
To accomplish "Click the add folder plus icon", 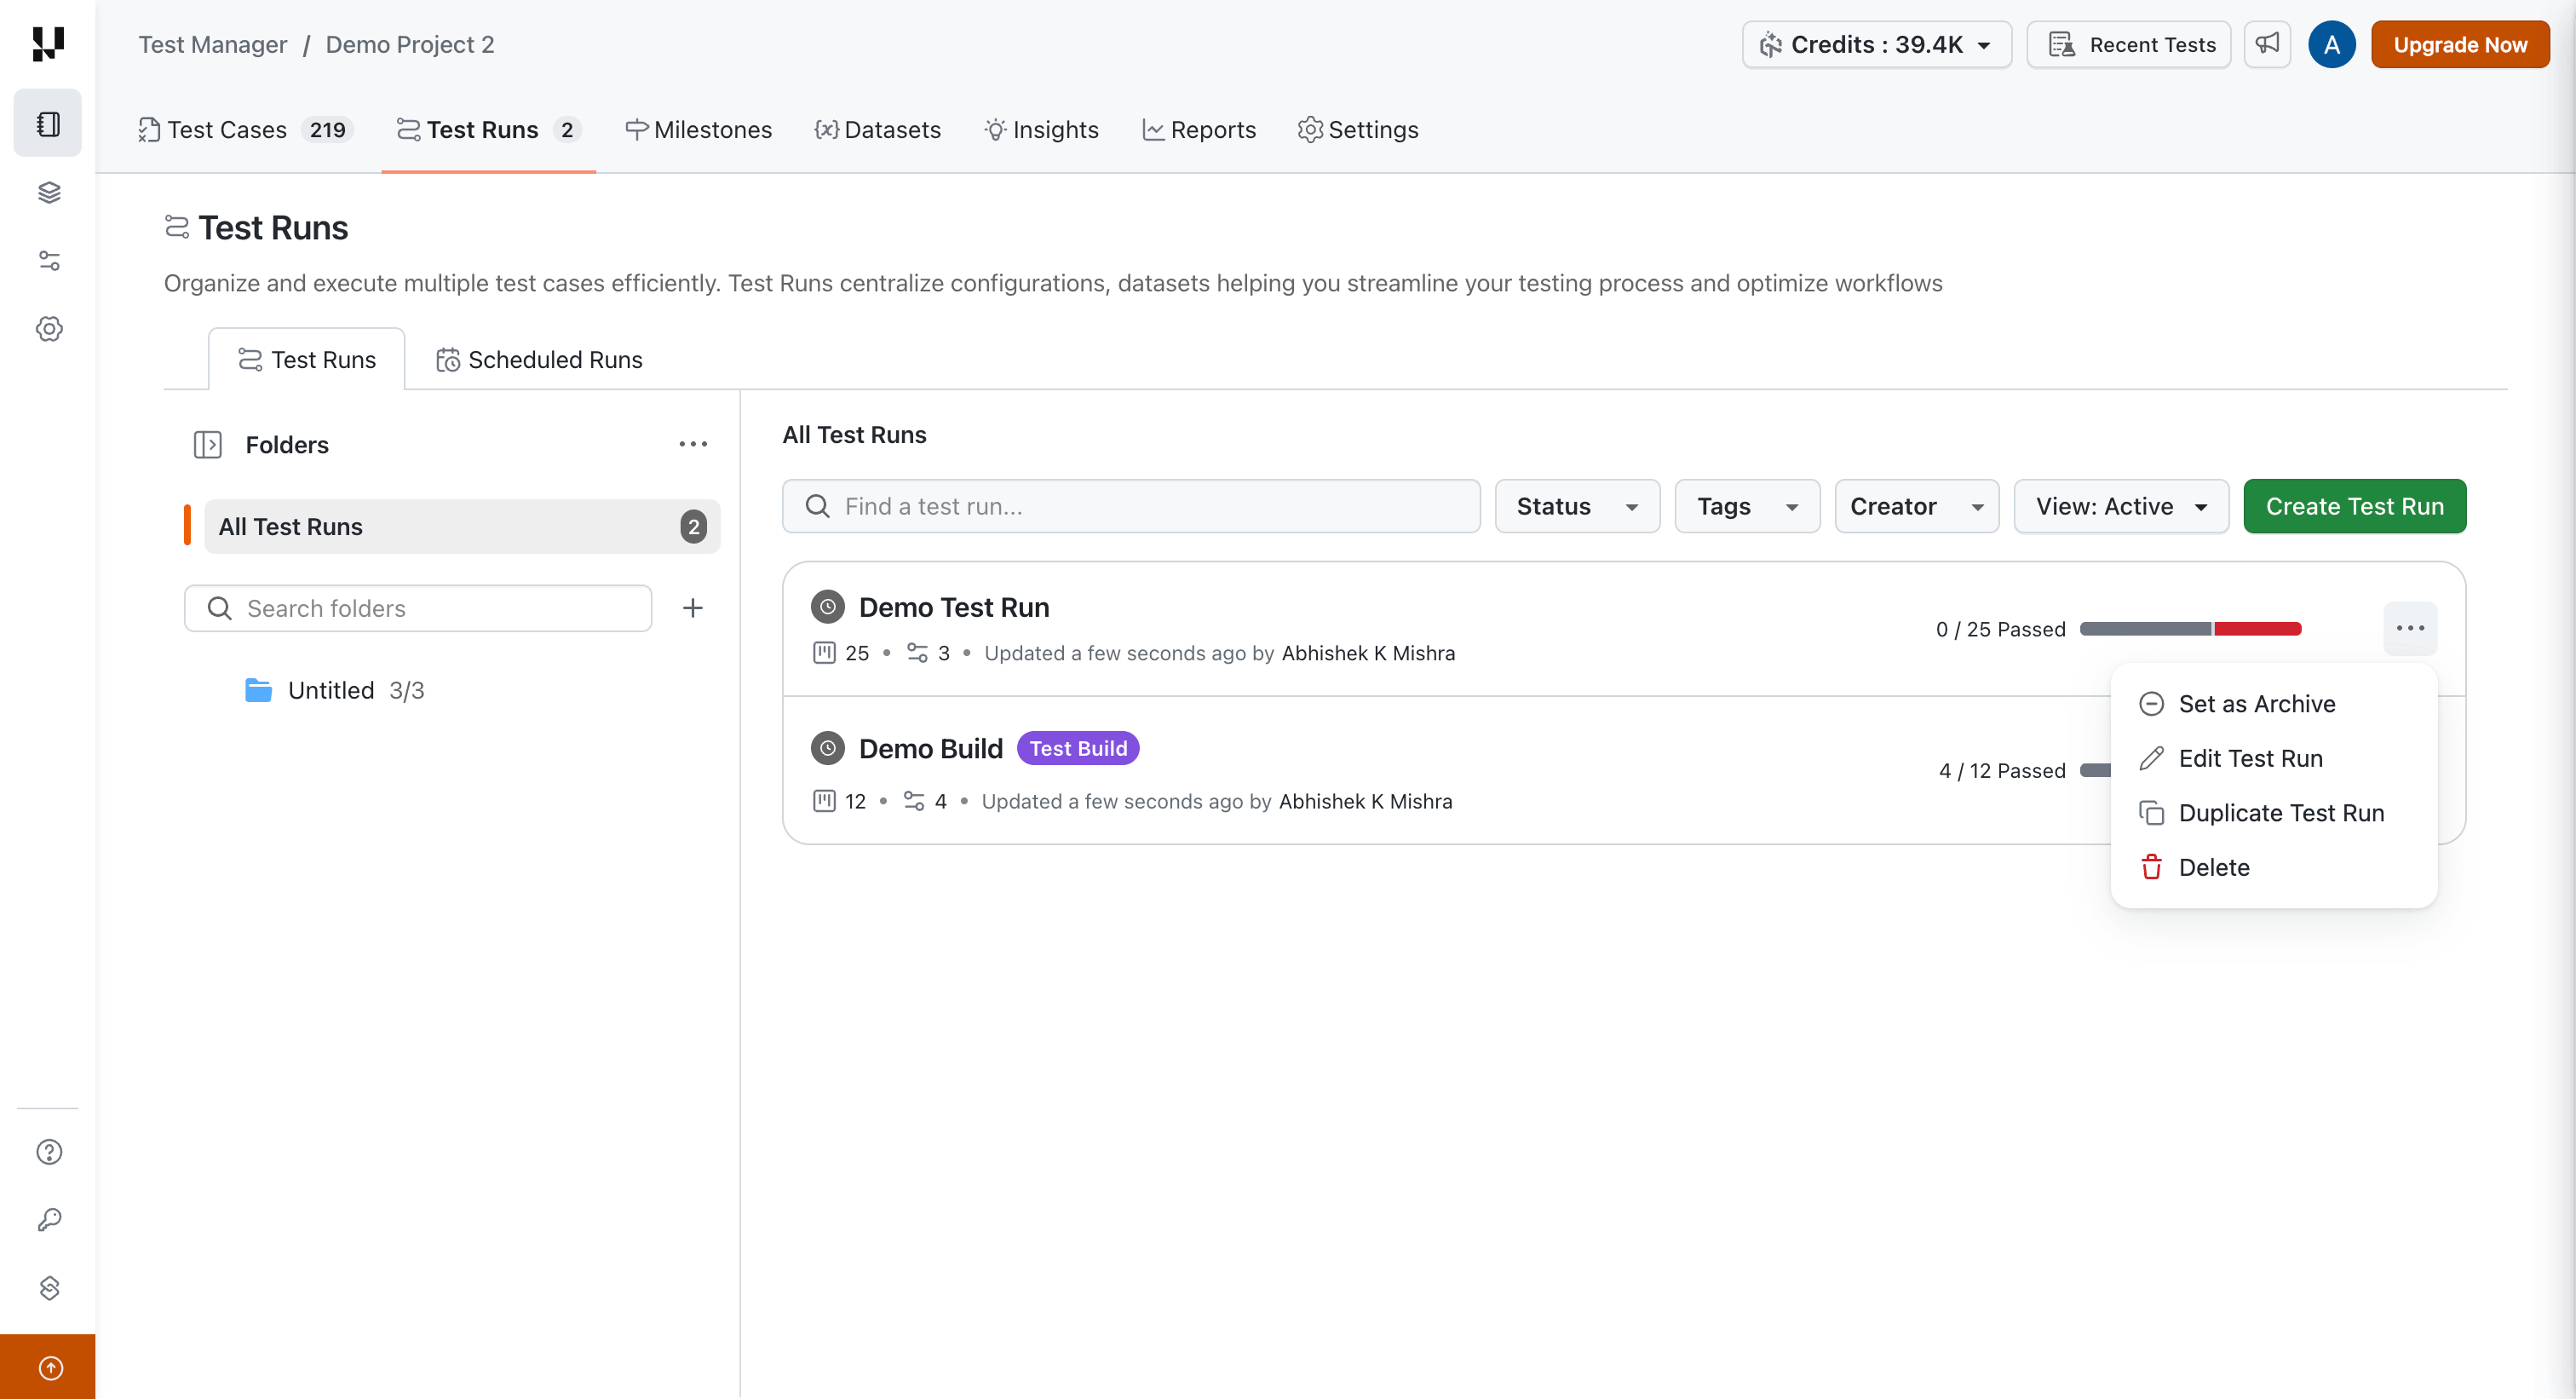I will (x=692, y=608).
